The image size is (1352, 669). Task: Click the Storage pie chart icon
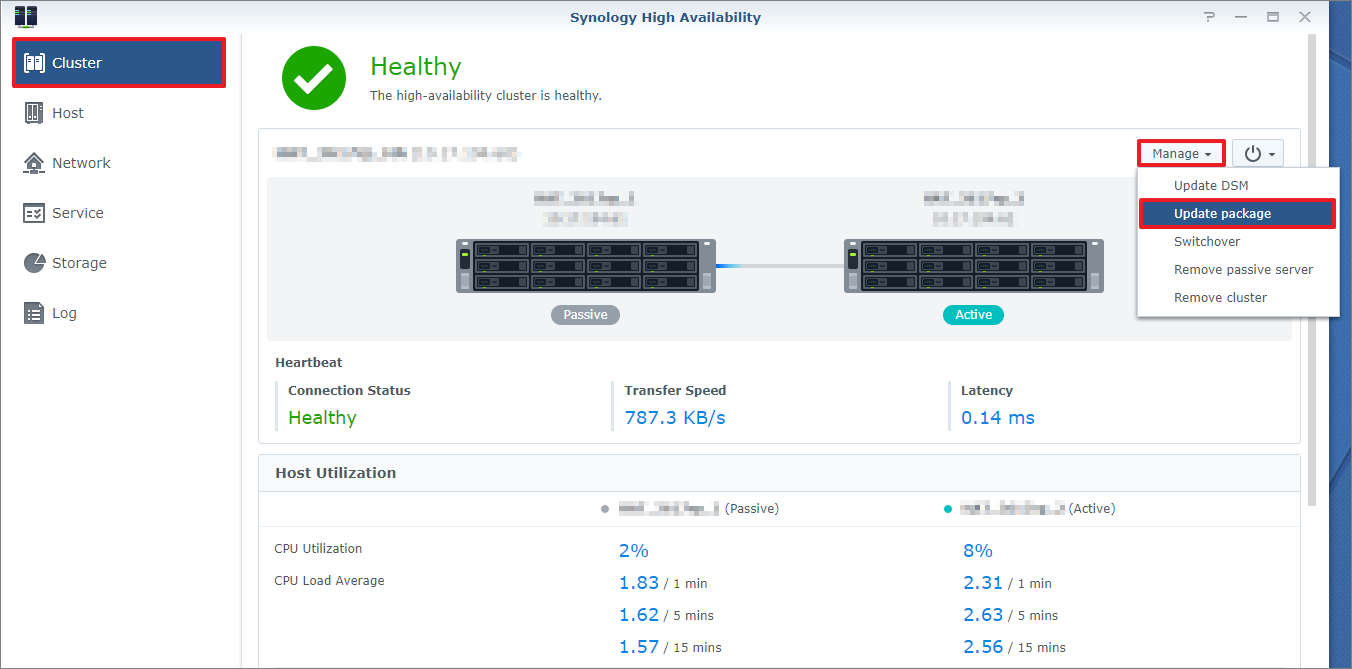click(35, 263)
